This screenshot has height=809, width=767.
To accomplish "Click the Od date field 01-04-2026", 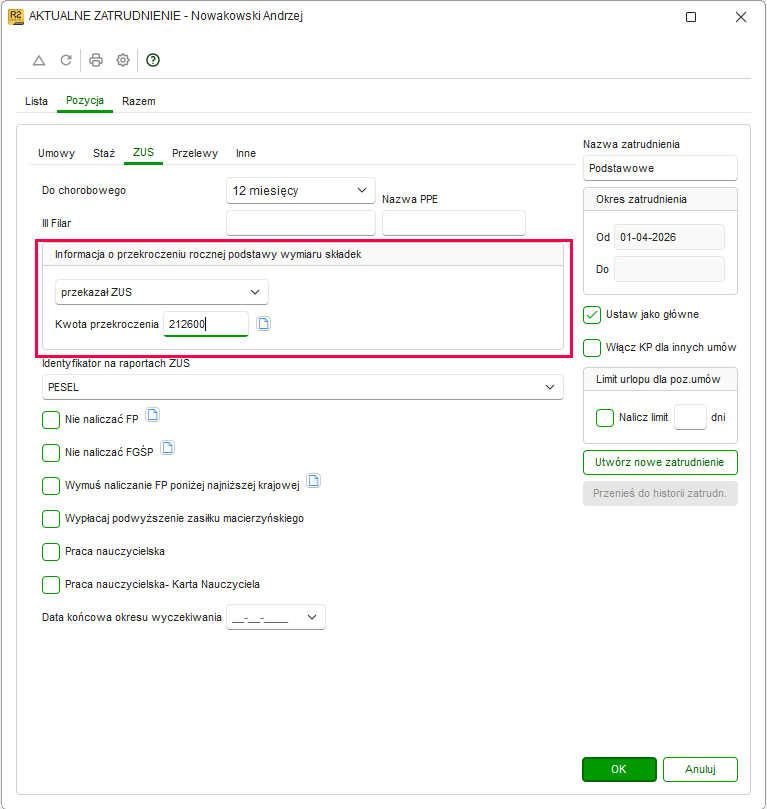I will click(x=670, y=237).
